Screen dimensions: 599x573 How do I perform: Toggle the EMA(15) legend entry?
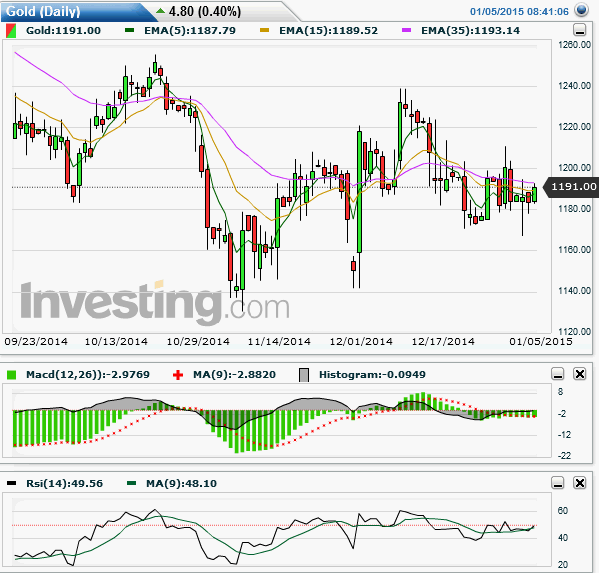[319, 31]
